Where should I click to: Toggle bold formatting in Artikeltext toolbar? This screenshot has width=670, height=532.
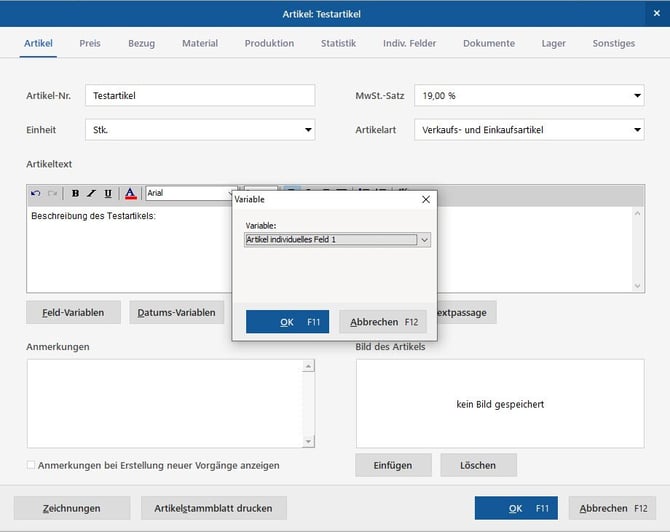pos(75,193)
